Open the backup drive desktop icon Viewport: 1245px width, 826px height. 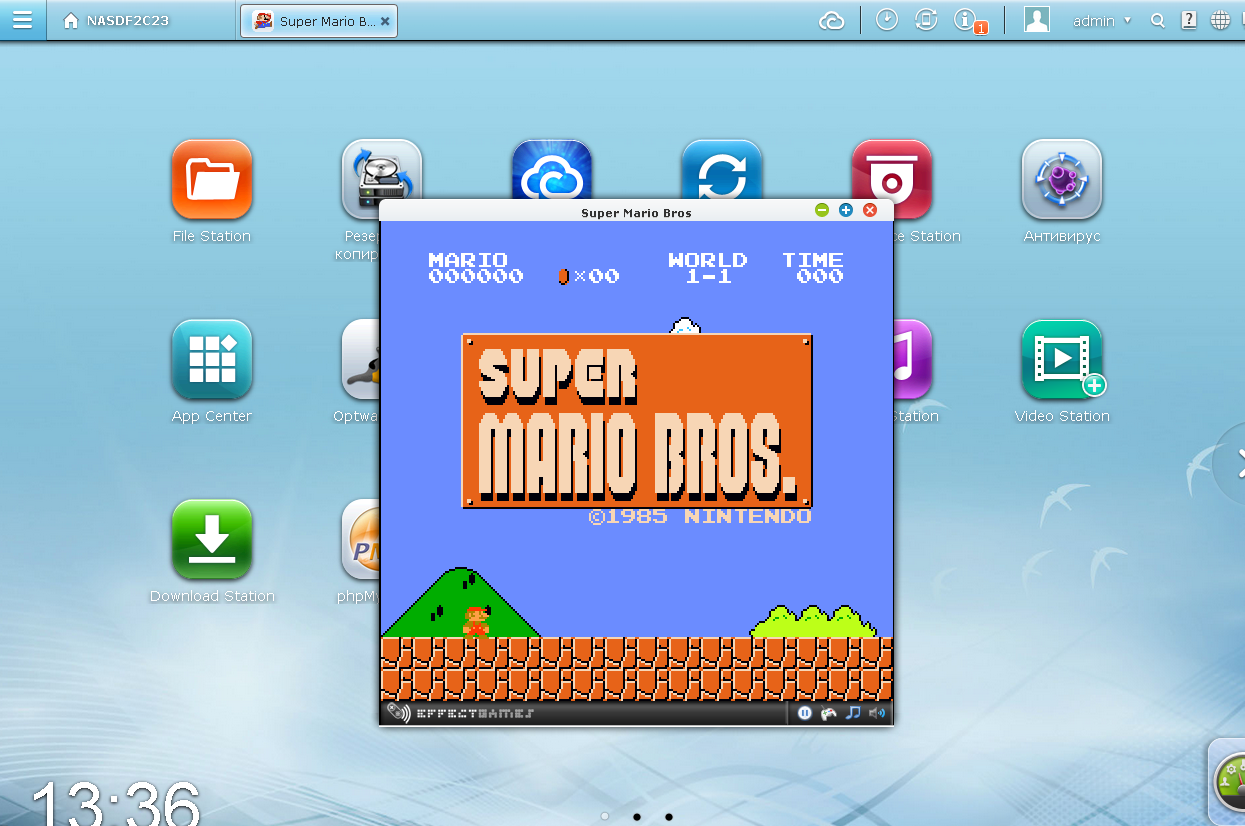pyautogui.click(x=381, y=170)
